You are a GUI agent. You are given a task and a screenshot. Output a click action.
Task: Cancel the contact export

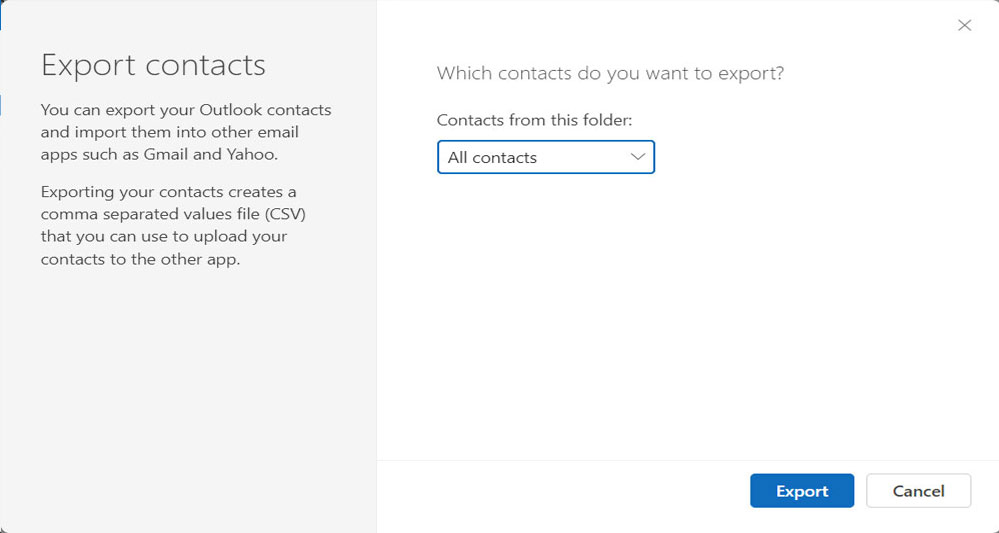(x=918, y=491)
